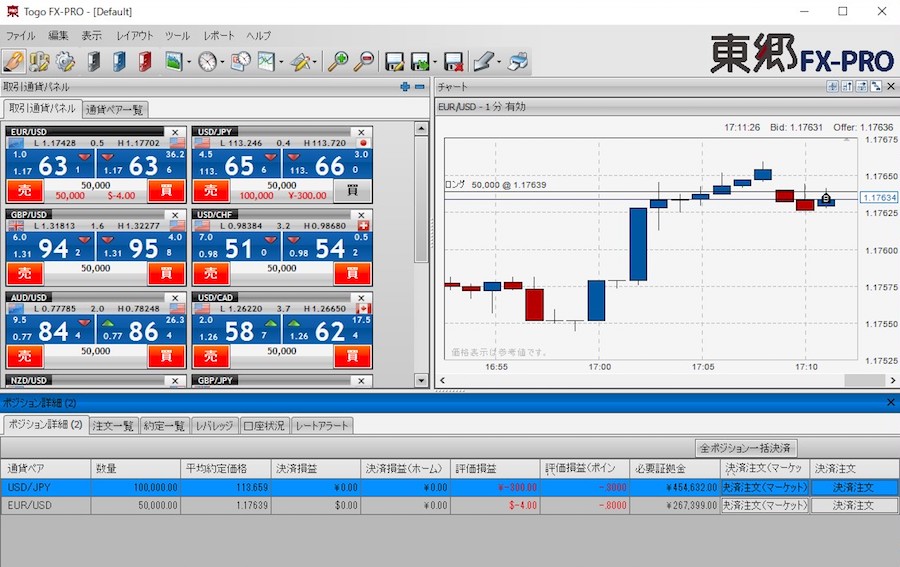Click the pencil drawing tool icon
This screenshot has width=900, height=567.
(300, 61)
